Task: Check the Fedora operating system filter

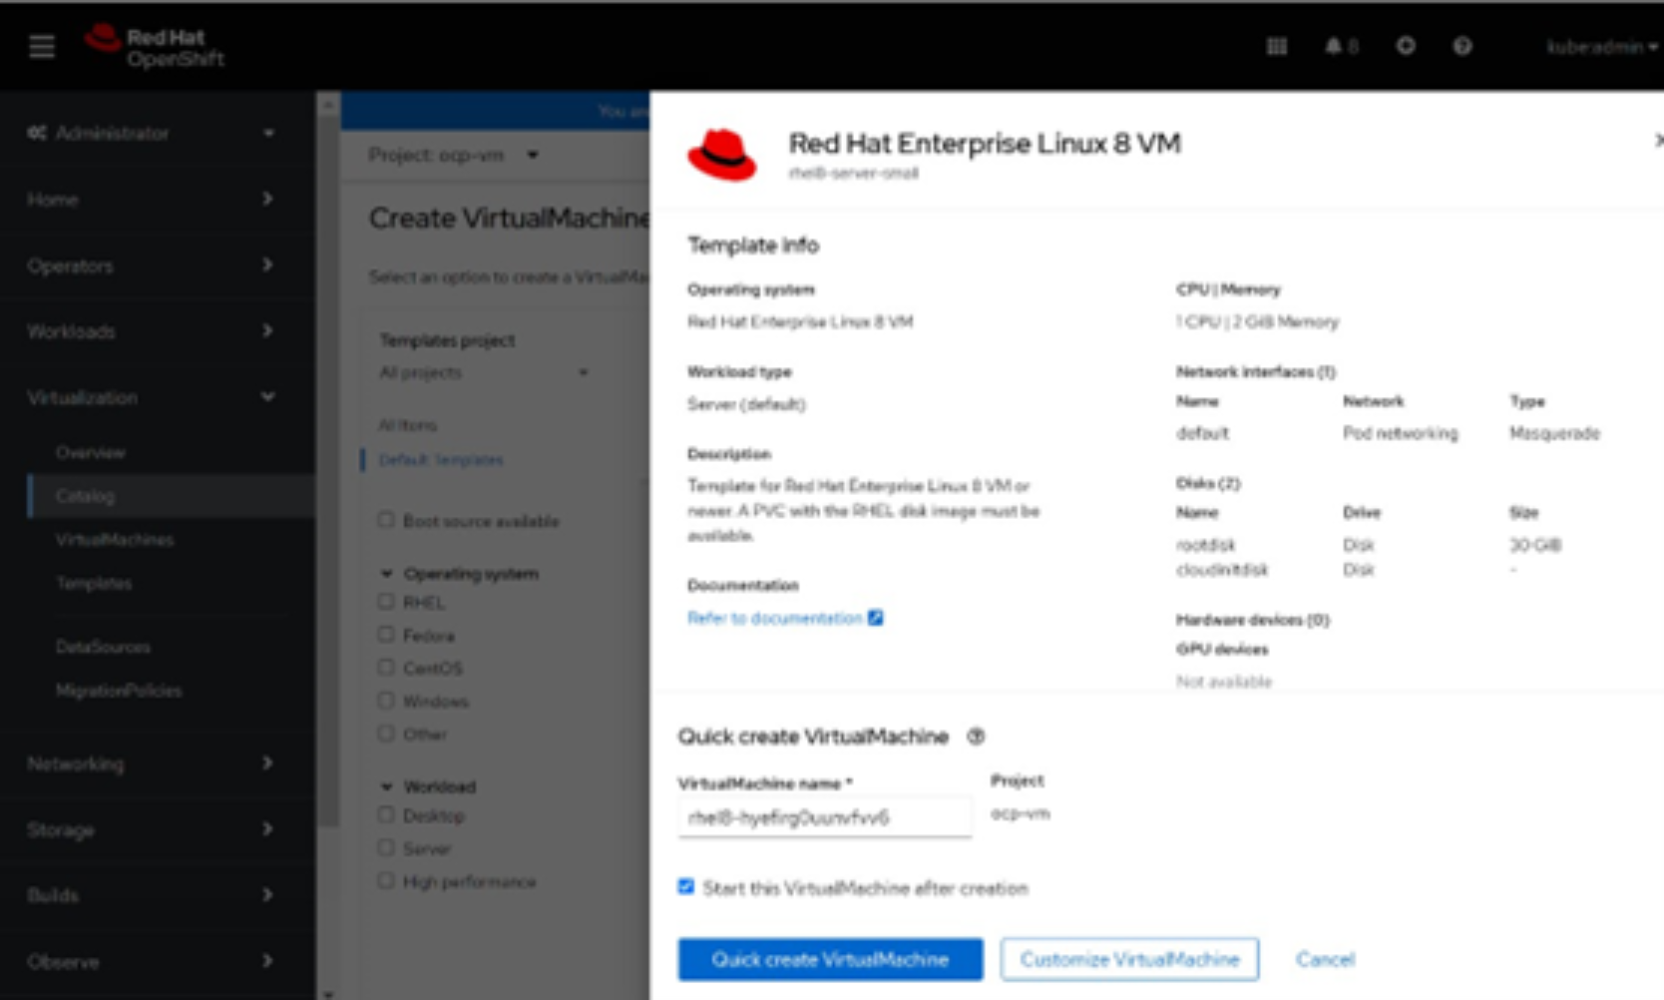Action: 386,635
